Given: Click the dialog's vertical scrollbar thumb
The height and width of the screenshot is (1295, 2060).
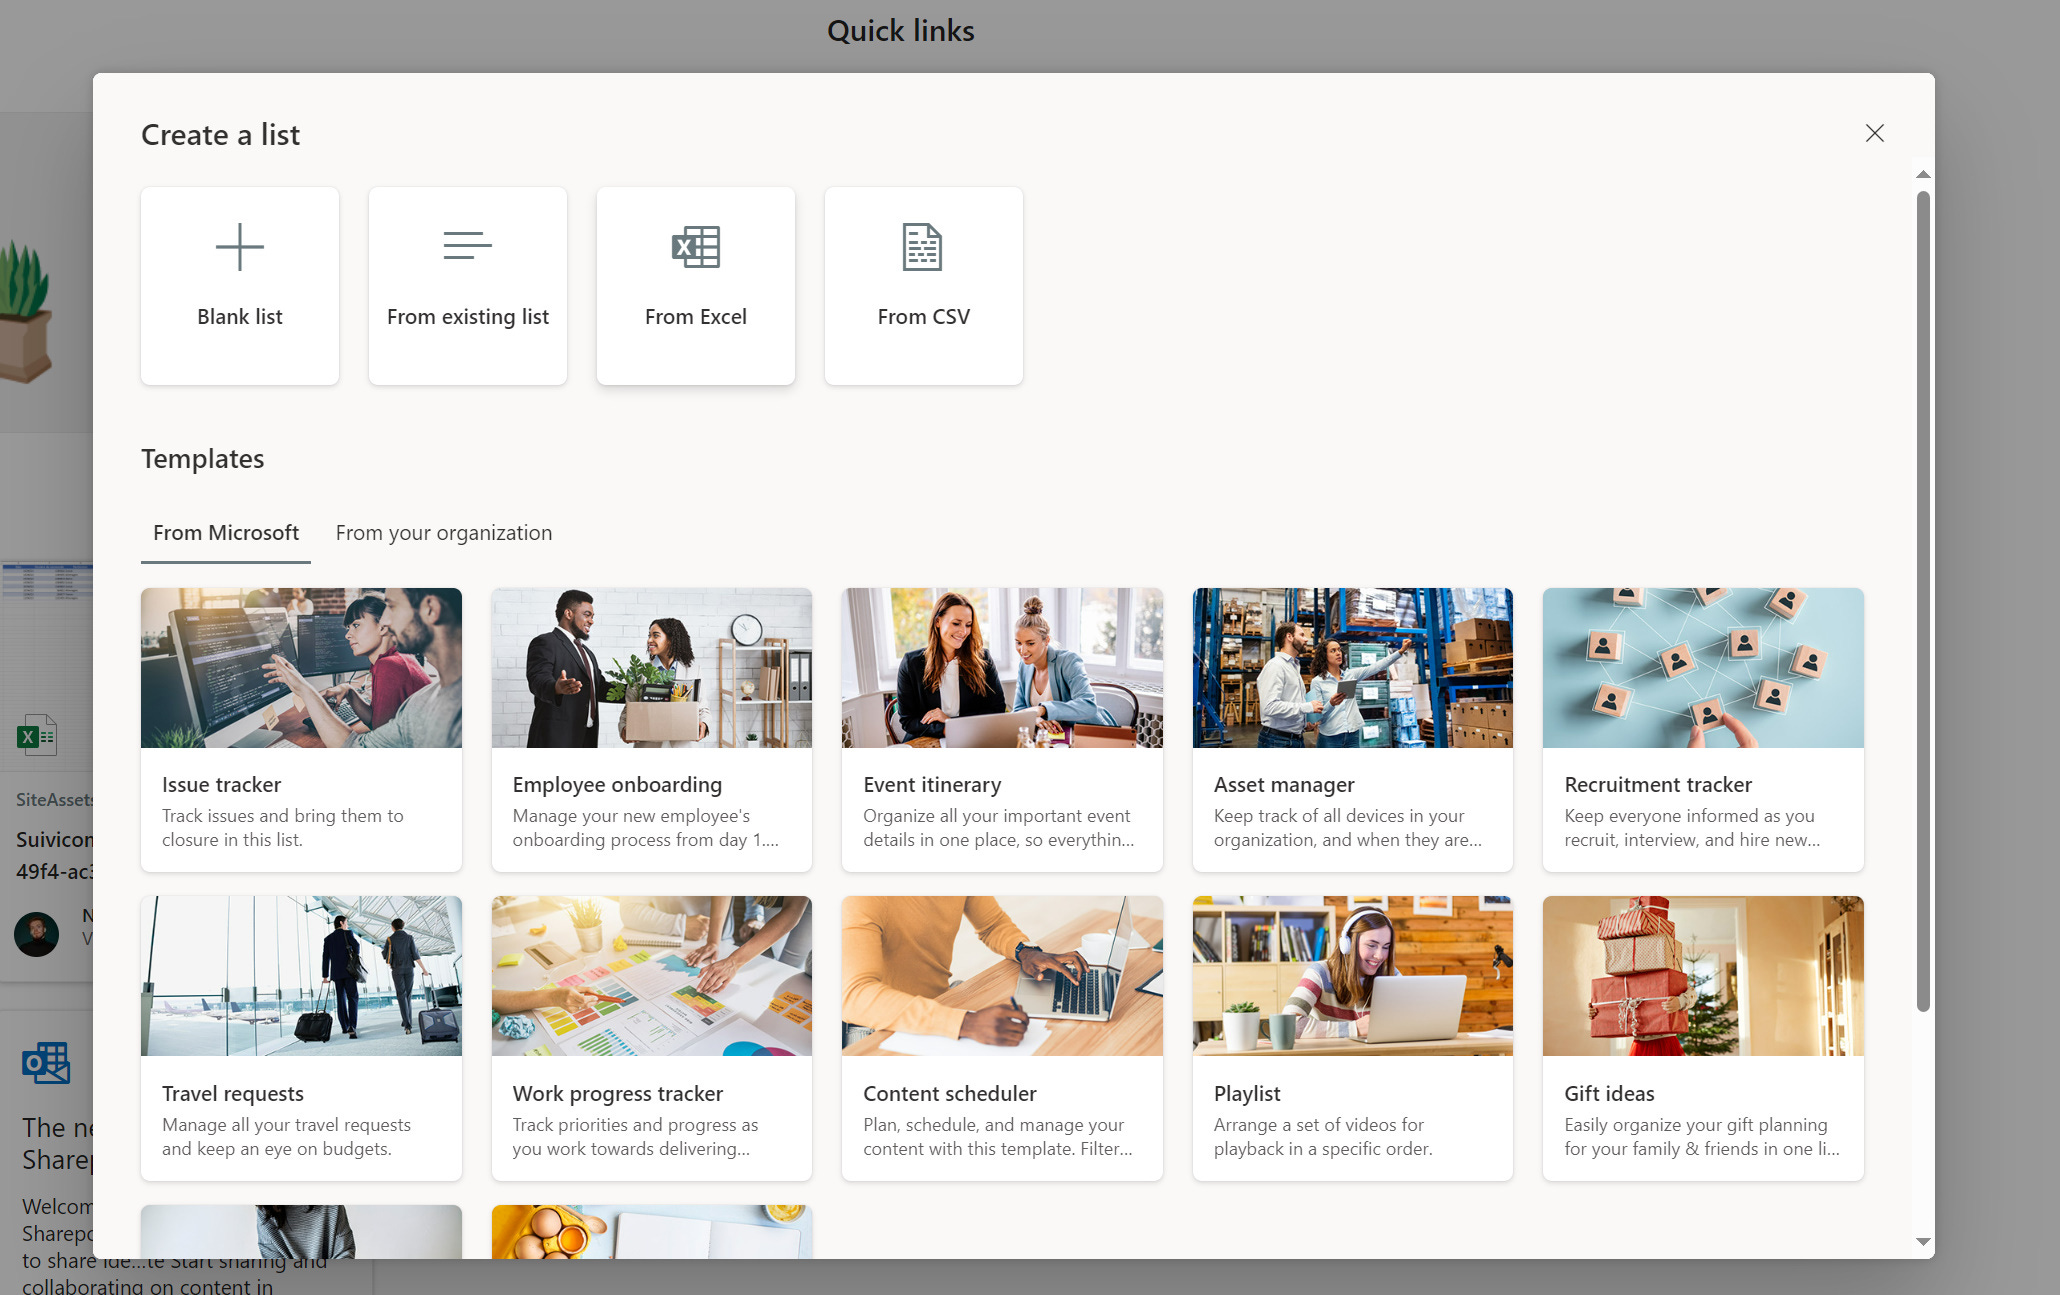Looking at the screenshot, I should click(1922, 600).
